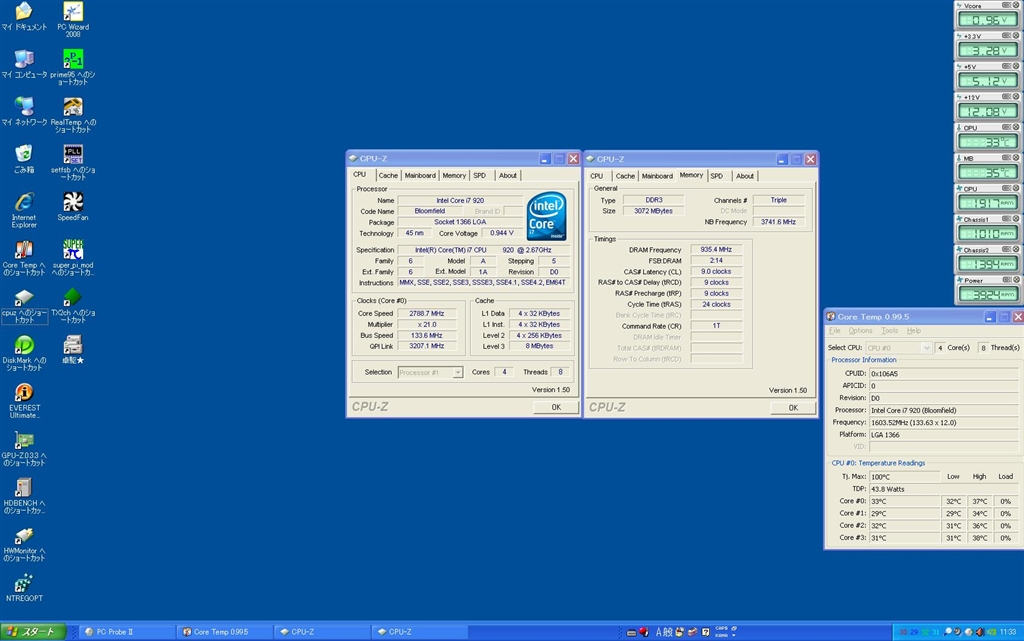The image size is (1024, 641).
Task: Click the Start button on the taskbar
Action: [33, 632]
